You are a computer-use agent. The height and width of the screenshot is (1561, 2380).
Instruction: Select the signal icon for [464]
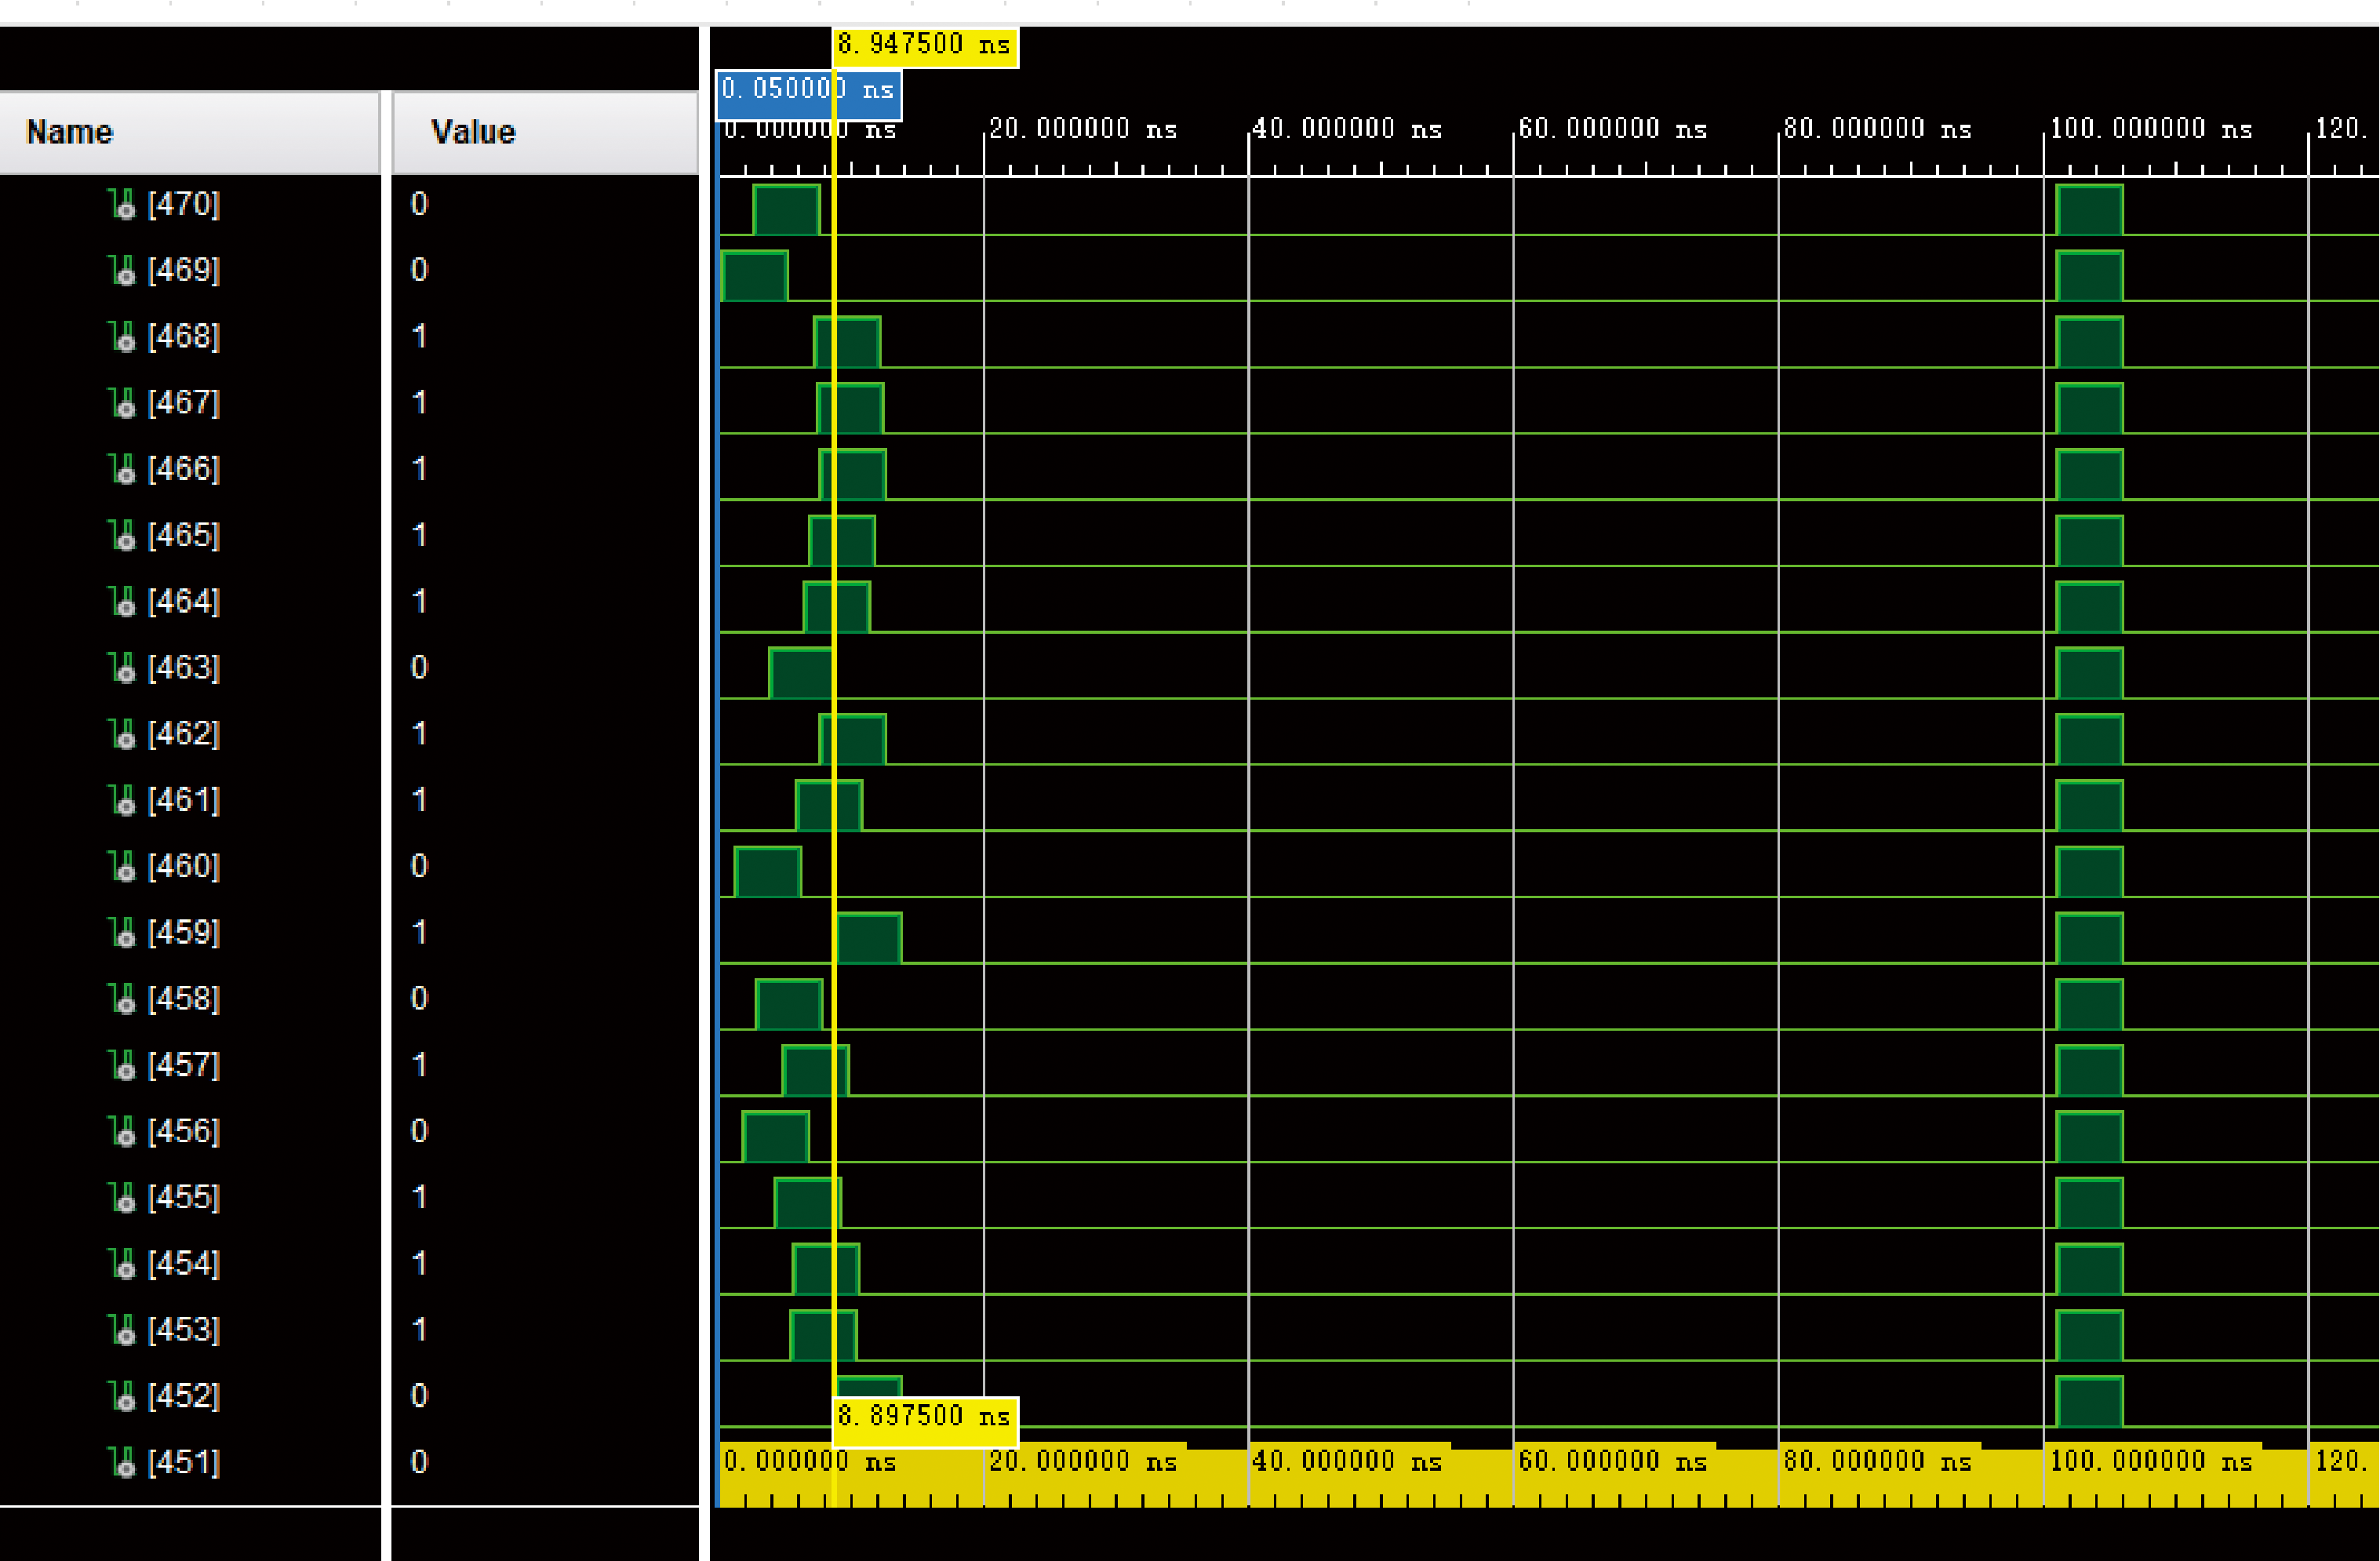[122, 601]
